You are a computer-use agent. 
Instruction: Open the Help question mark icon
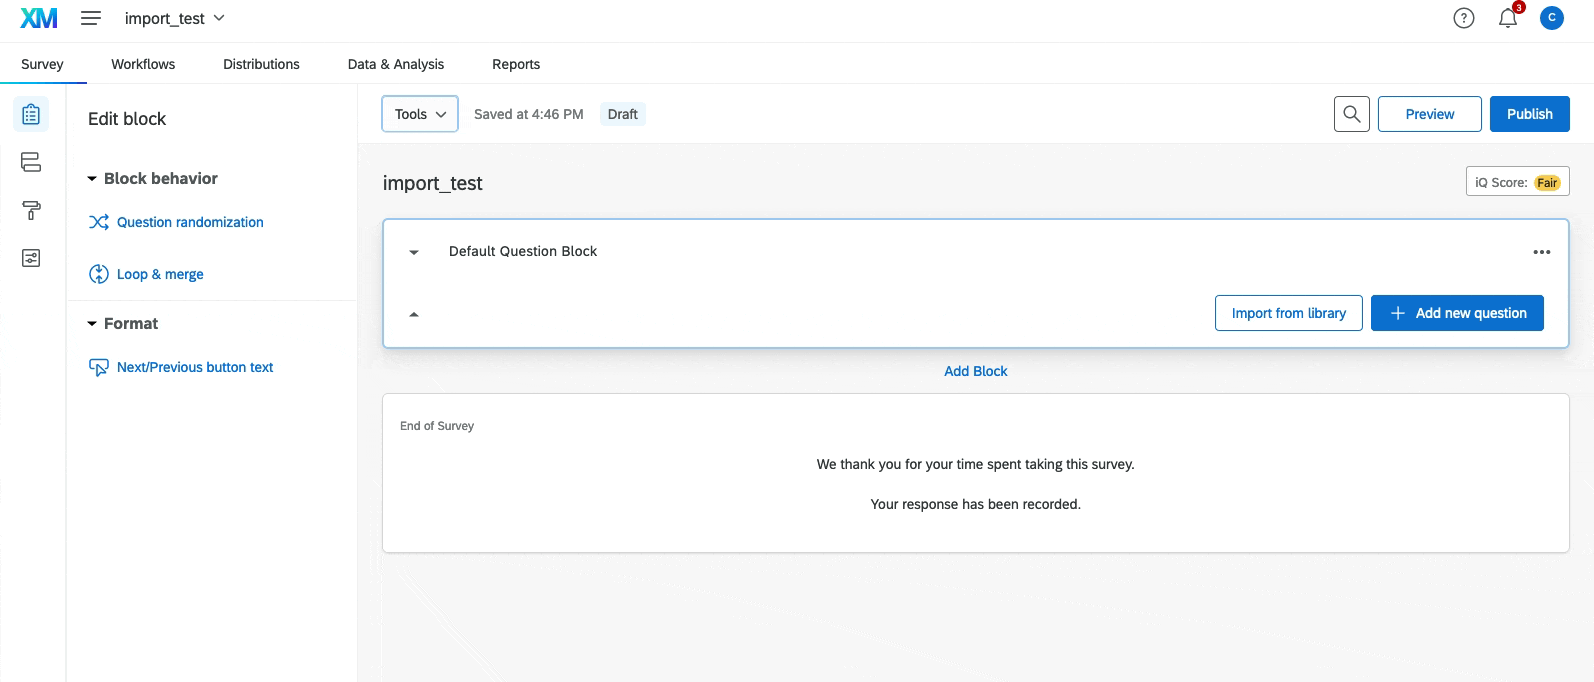pyautogui.click(x=1464, y=18)
